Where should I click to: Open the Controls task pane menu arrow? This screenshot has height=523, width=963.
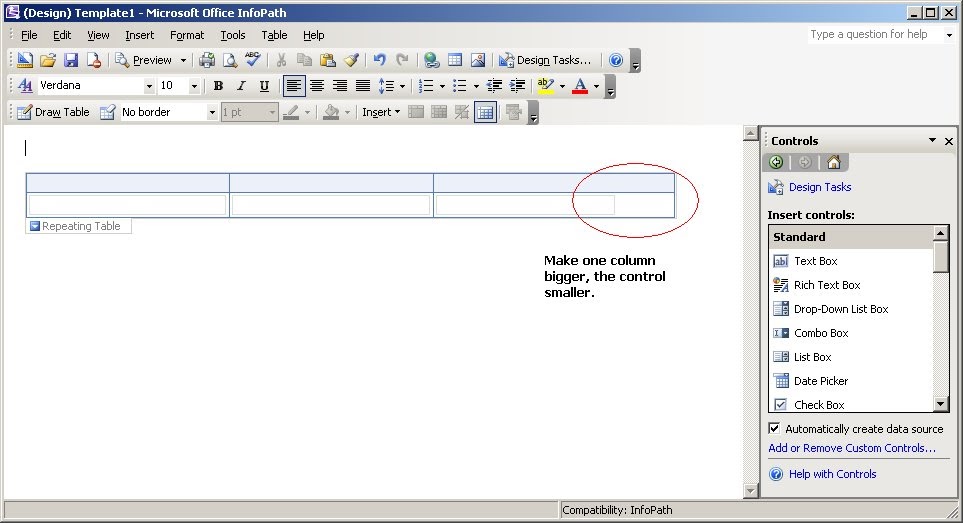tap(932, 141)
